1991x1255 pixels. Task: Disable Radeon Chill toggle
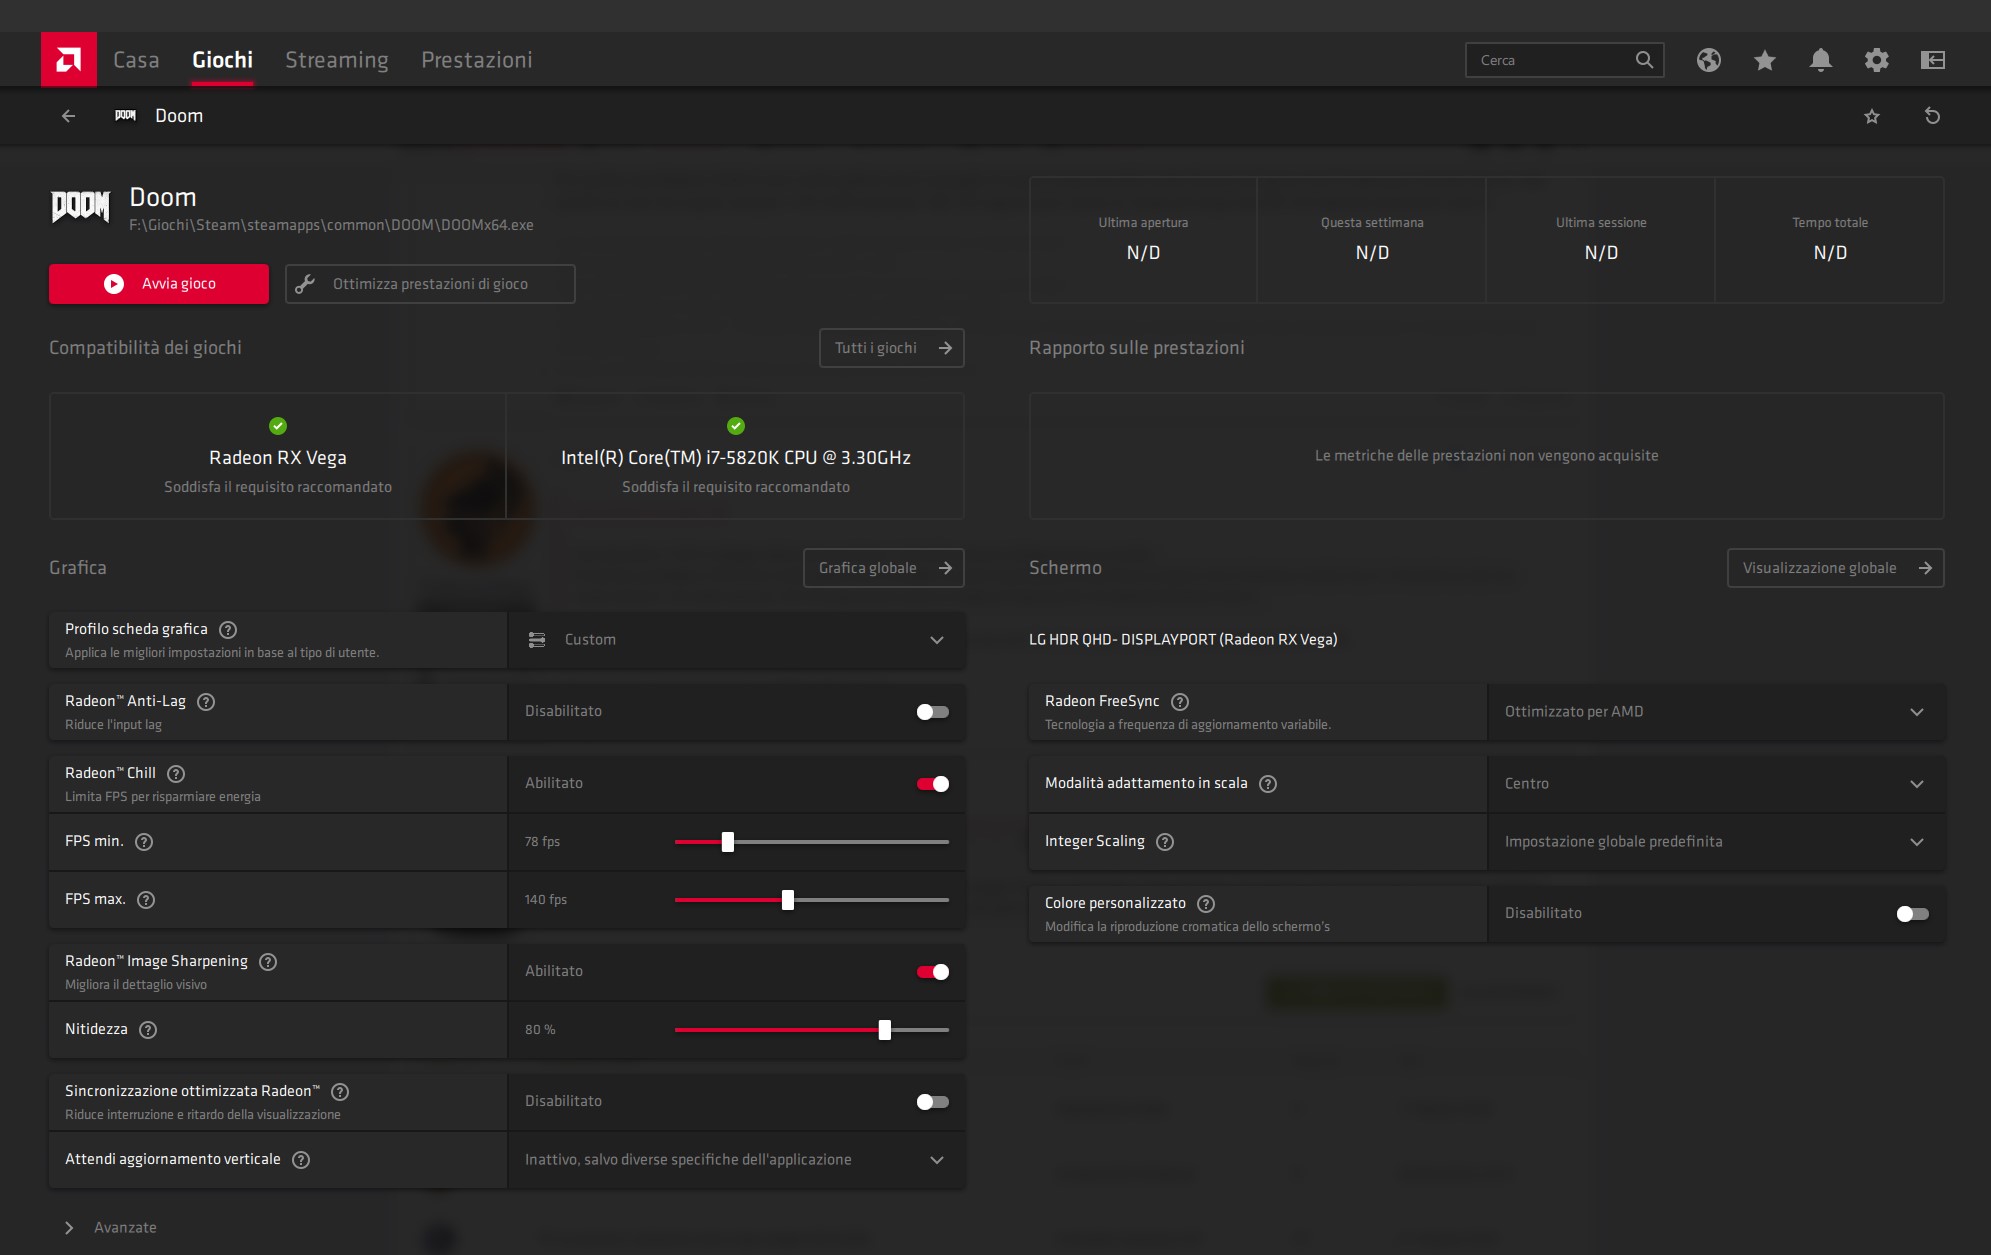point(932,784)
